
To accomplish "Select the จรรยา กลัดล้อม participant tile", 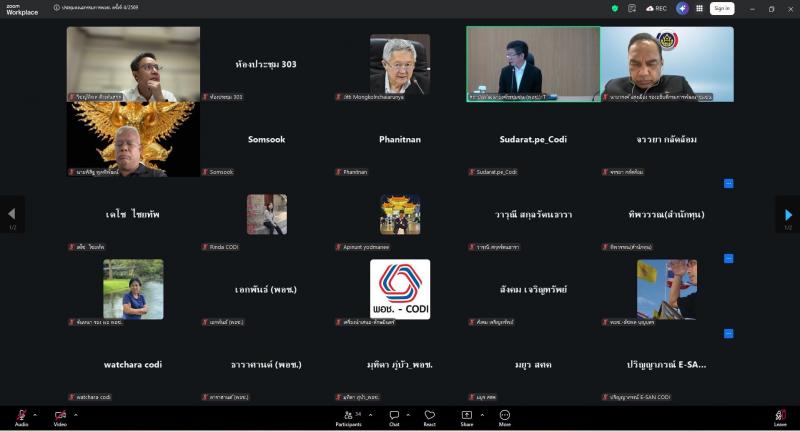I will coord(667,139).
